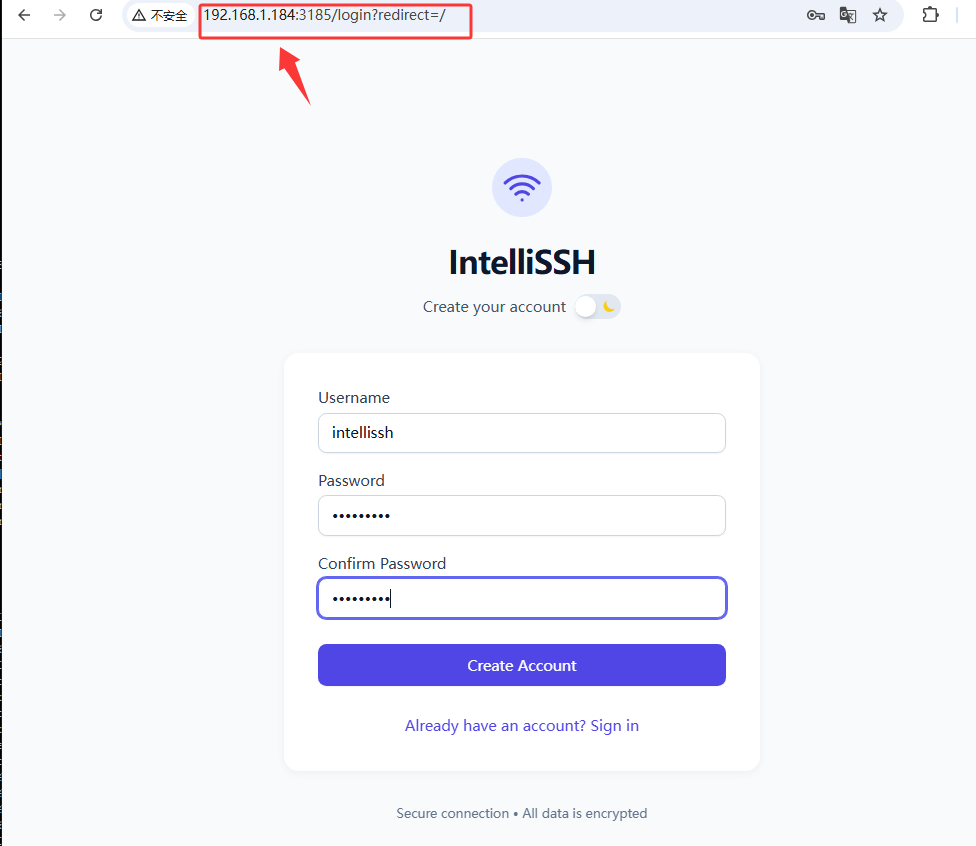Toggle dark mode switch
976x846 pixels.
[598, 307]
